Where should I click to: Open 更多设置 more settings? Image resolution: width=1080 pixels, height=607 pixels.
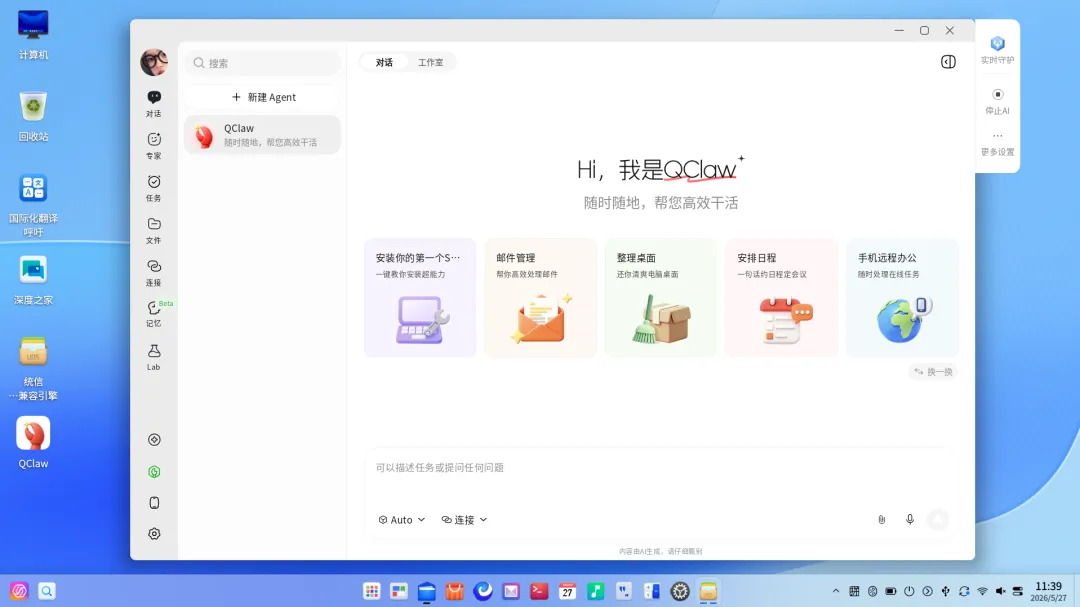click(997, 143)
